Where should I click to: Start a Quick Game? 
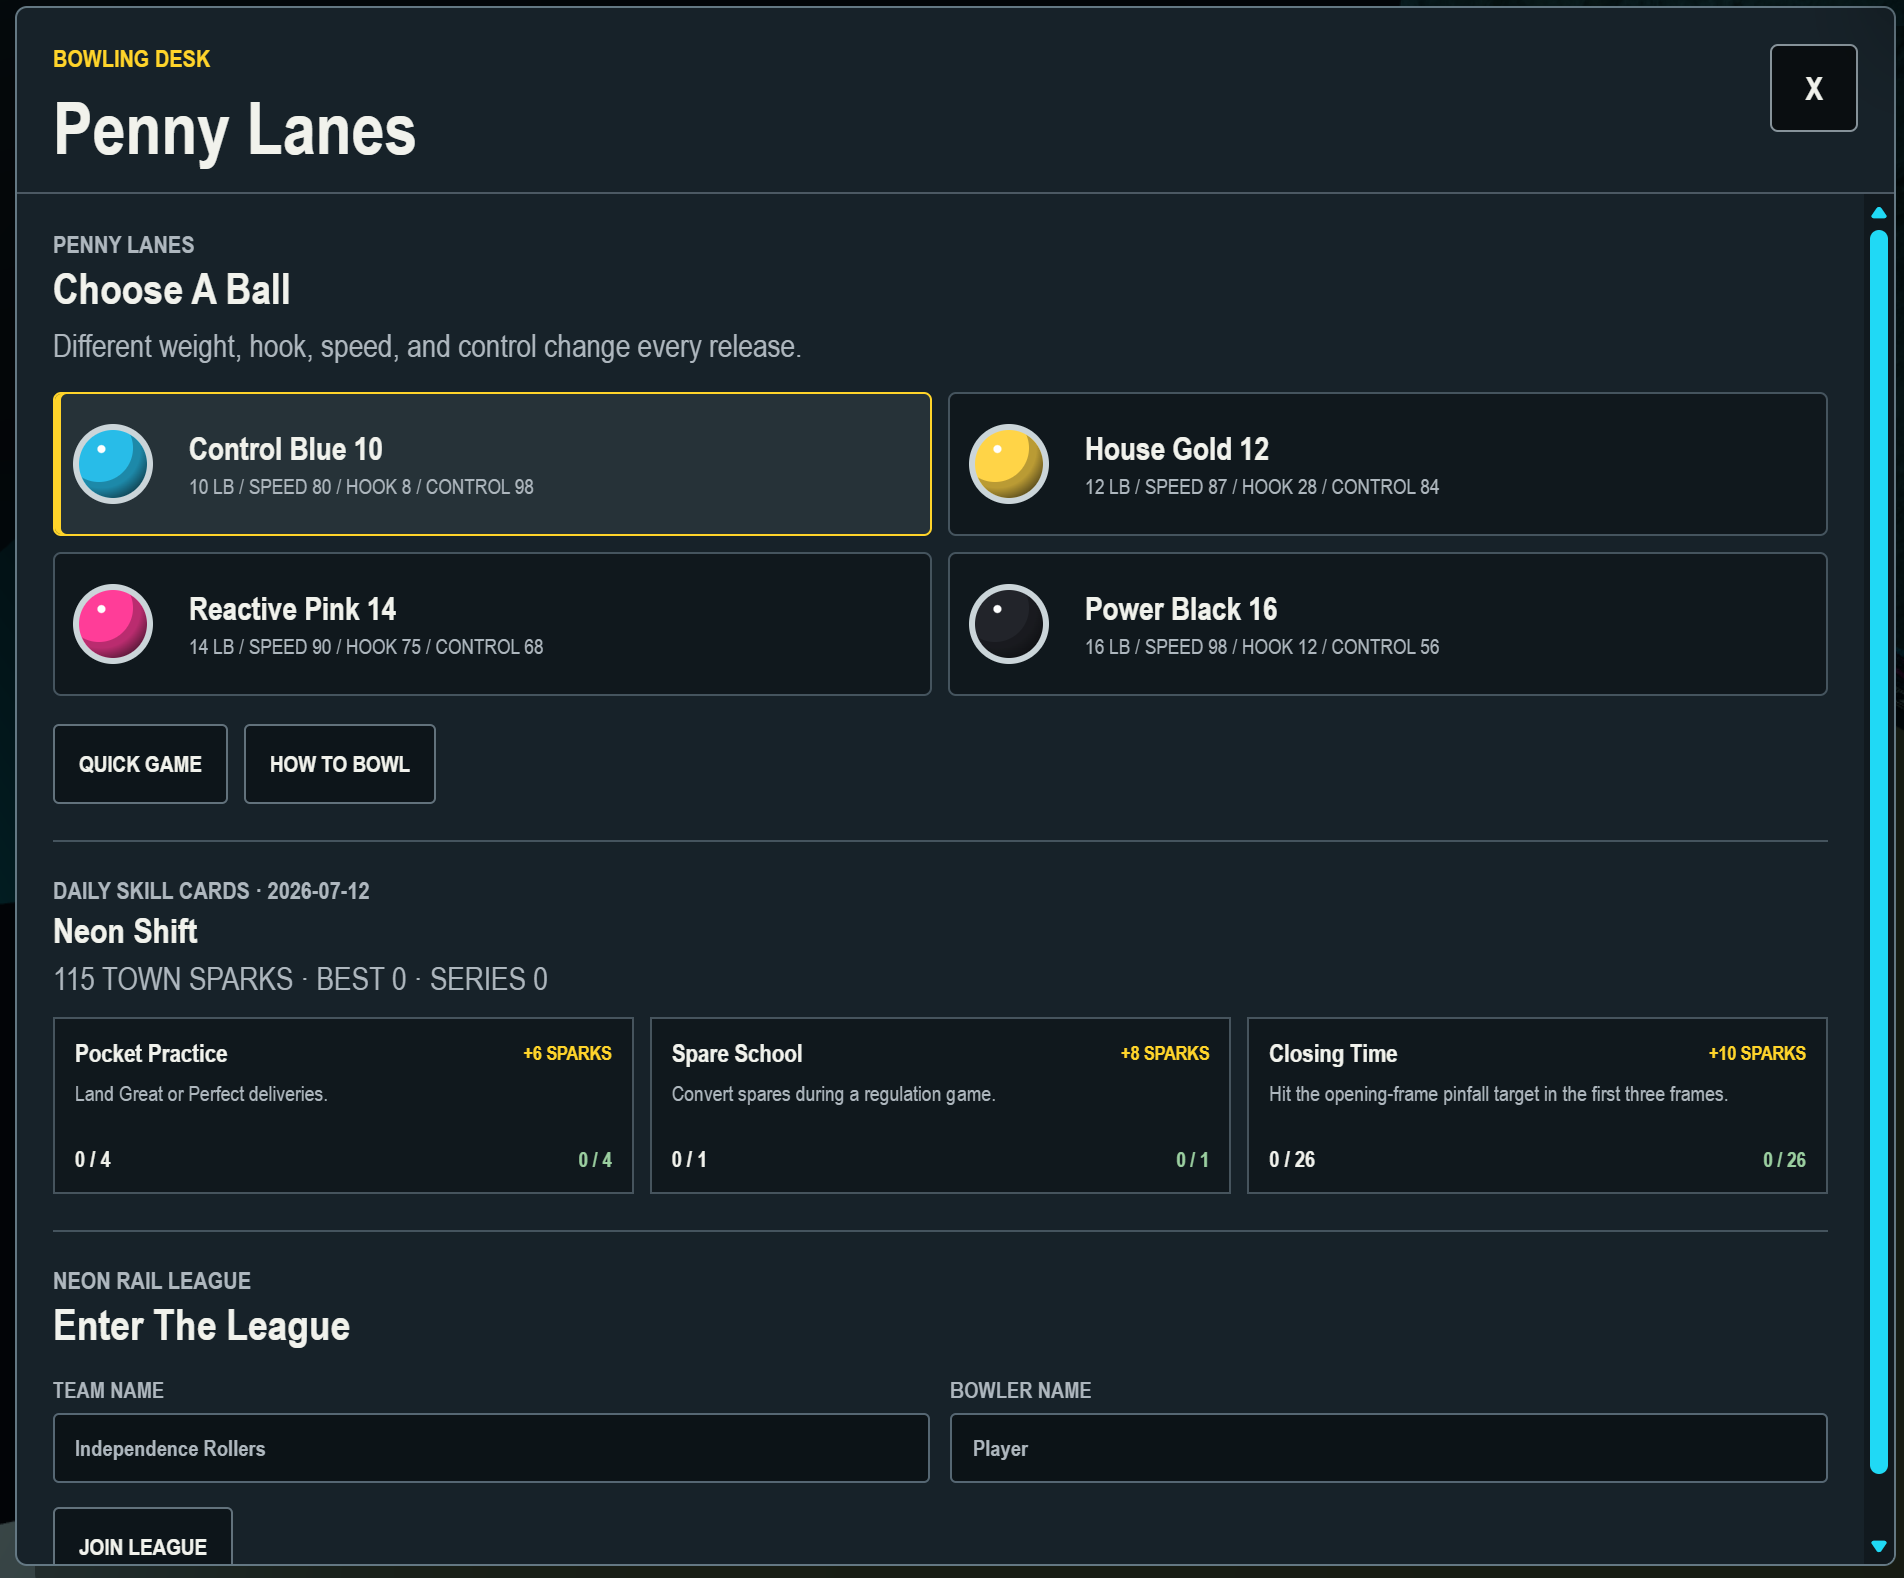[140, 764]
